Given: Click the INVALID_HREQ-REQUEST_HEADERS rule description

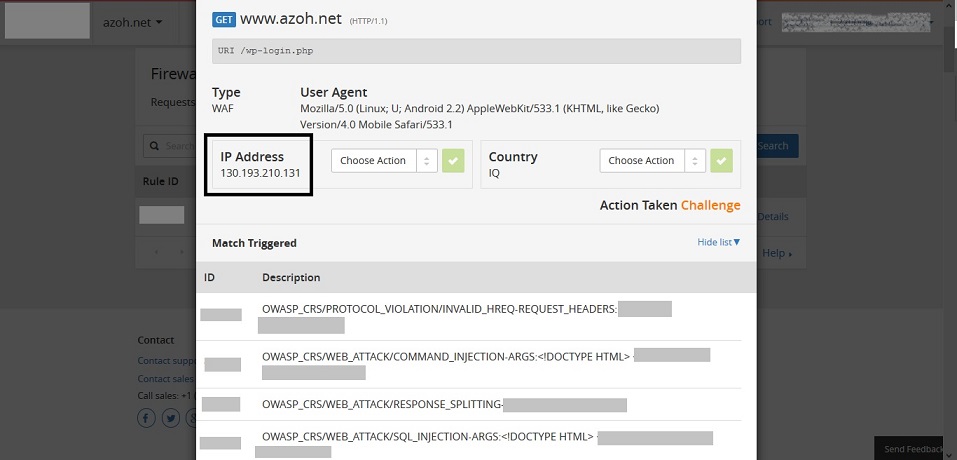Looking at the screenshot, I should (439, 309).
